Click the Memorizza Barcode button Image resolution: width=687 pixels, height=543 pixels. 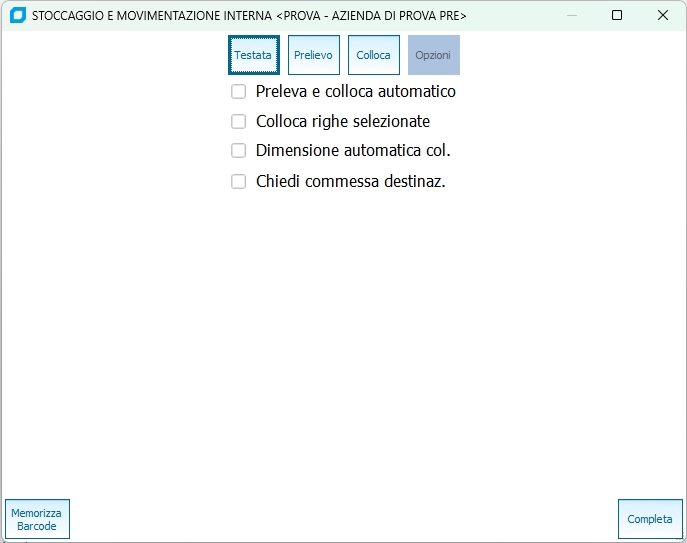pos(37,519)
